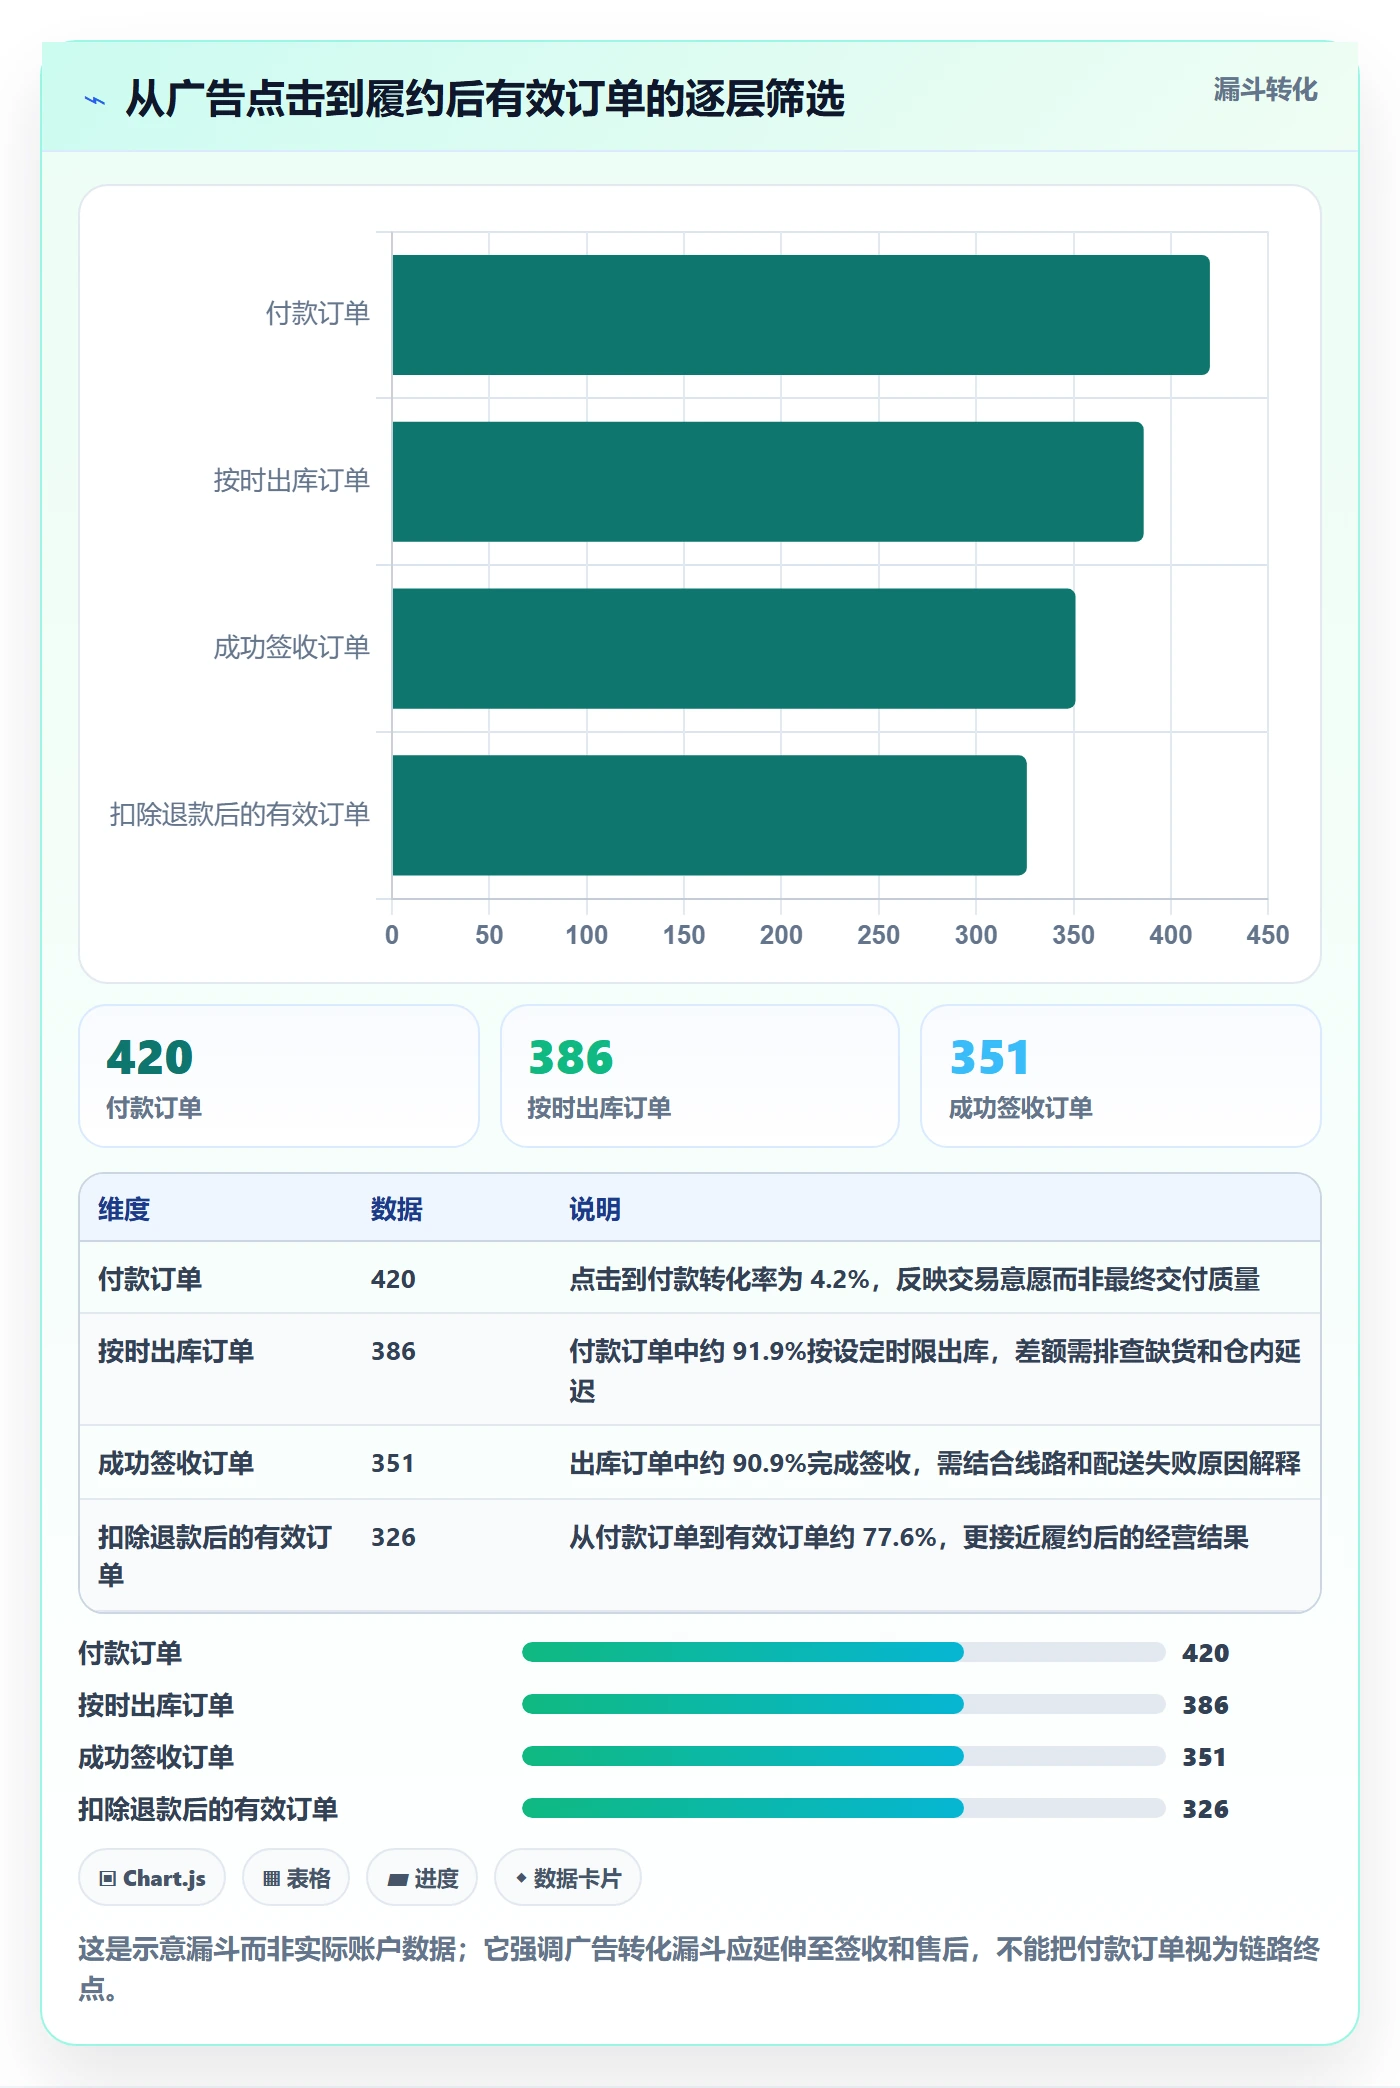Click the 326 cell in the table
Screen dimensions: 1400x2088
[x=393, y=1537]
